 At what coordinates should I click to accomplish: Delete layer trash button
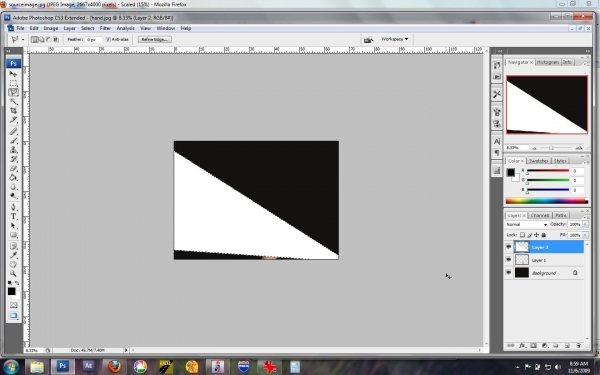click(578, 346)
